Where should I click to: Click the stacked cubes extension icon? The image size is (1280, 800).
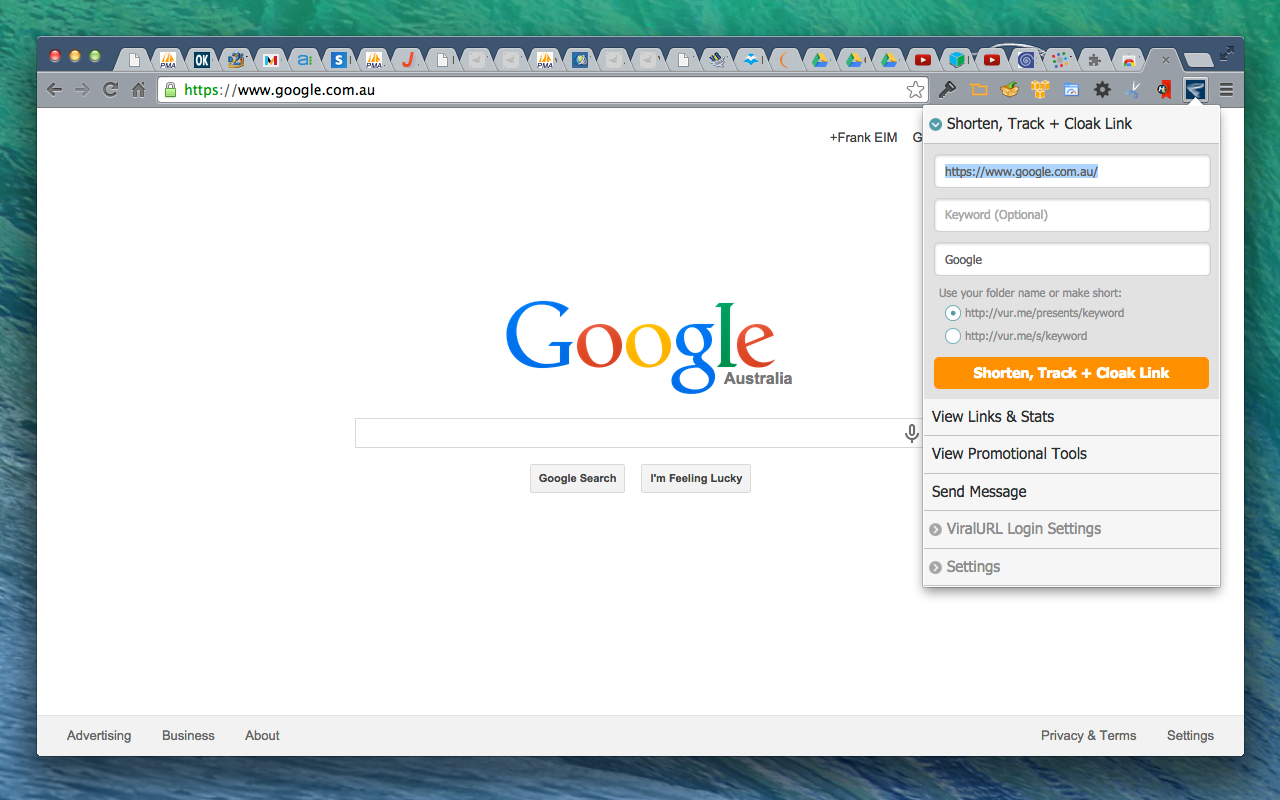pos(1039,89)
